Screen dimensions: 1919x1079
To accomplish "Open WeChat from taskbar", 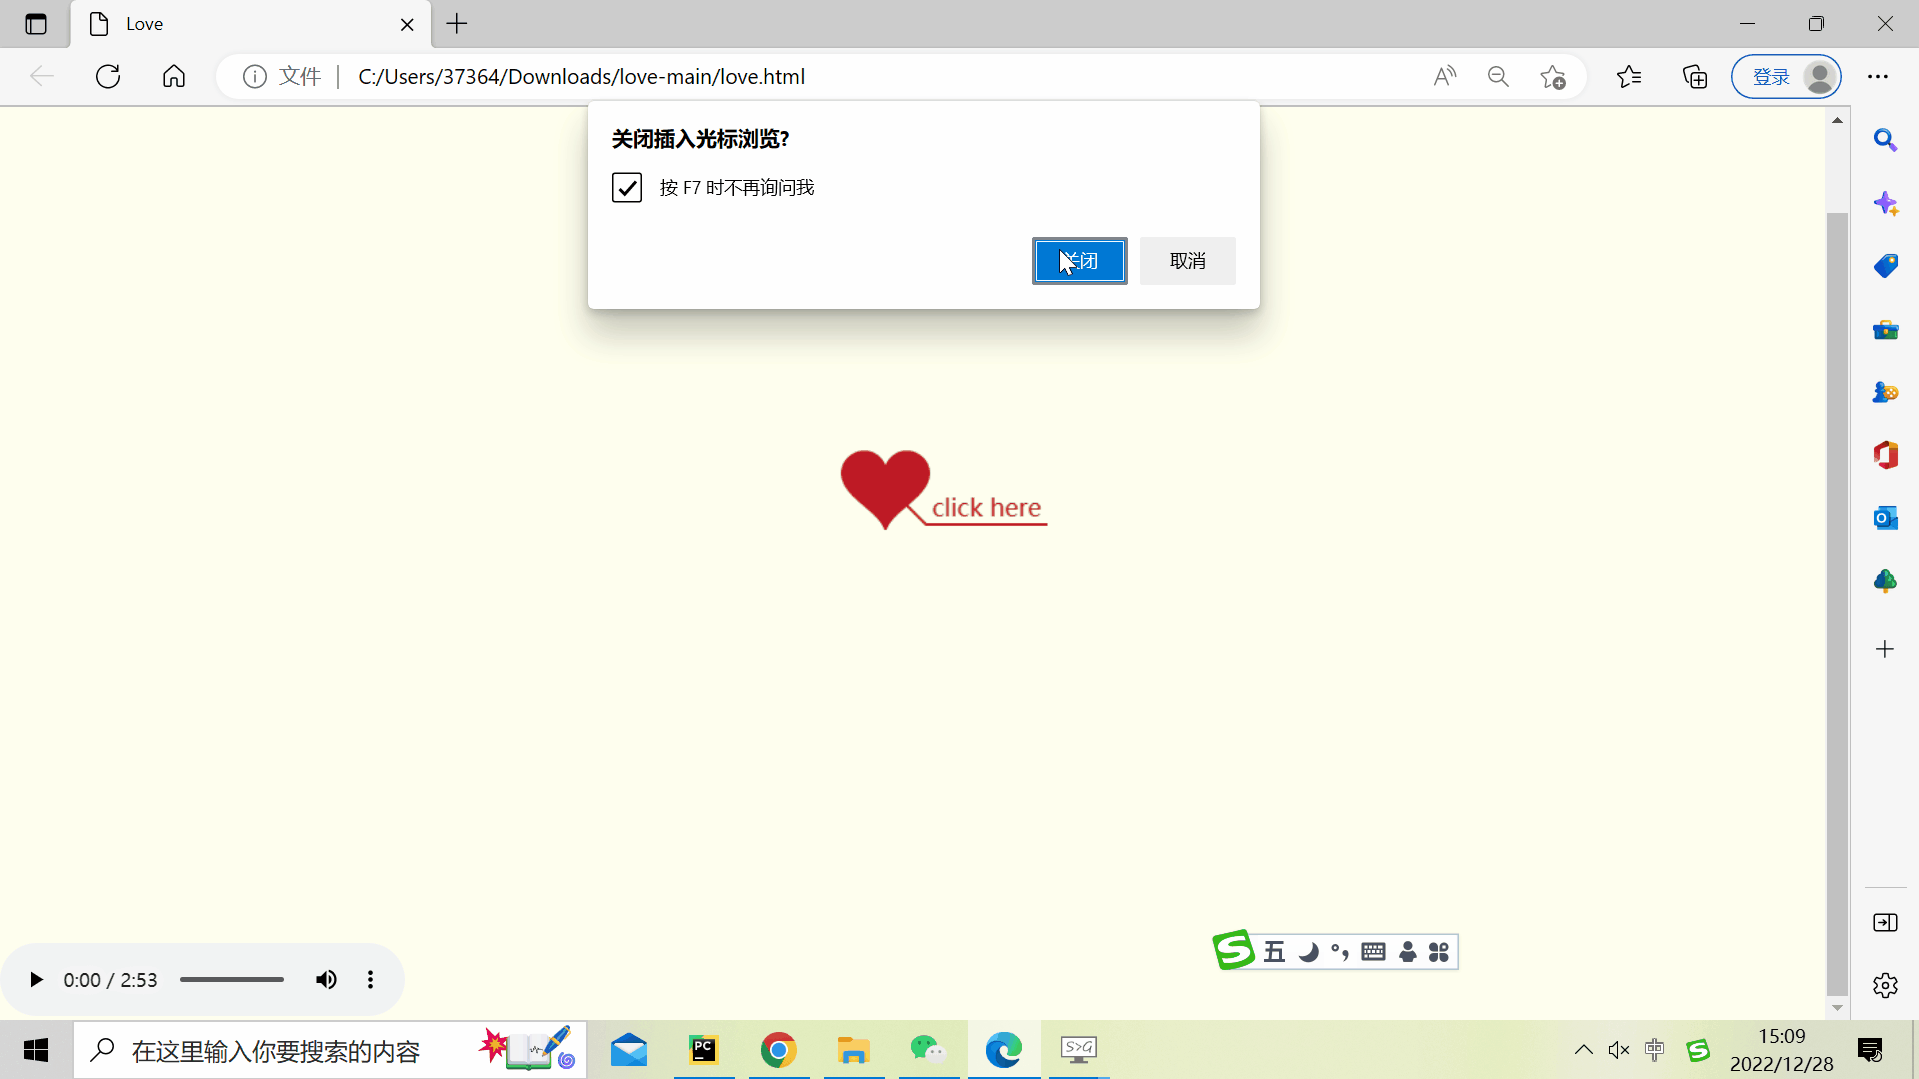I will click(928, 1050).
